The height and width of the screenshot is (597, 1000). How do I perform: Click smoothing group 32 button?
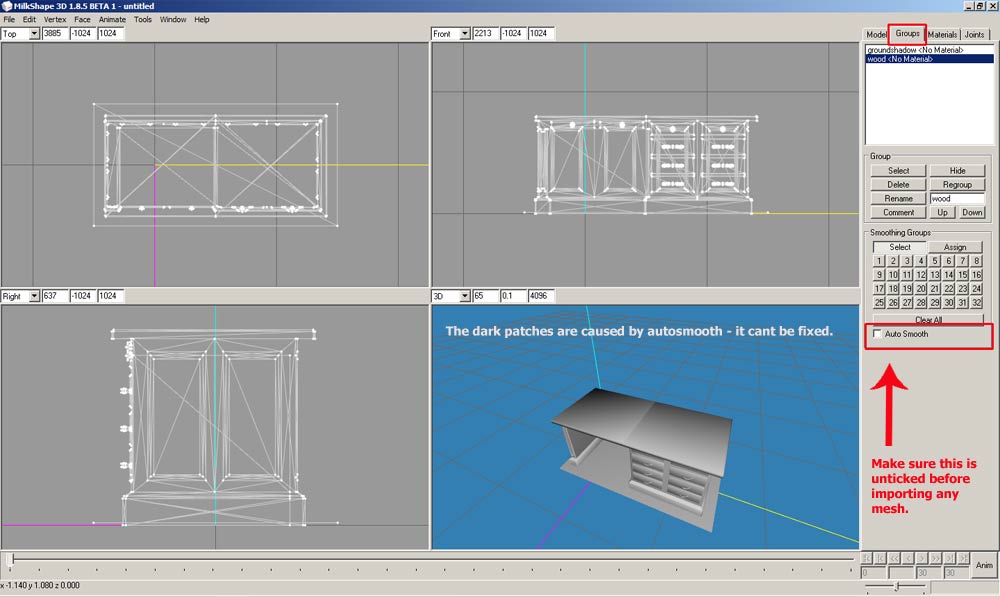[976, 303]
